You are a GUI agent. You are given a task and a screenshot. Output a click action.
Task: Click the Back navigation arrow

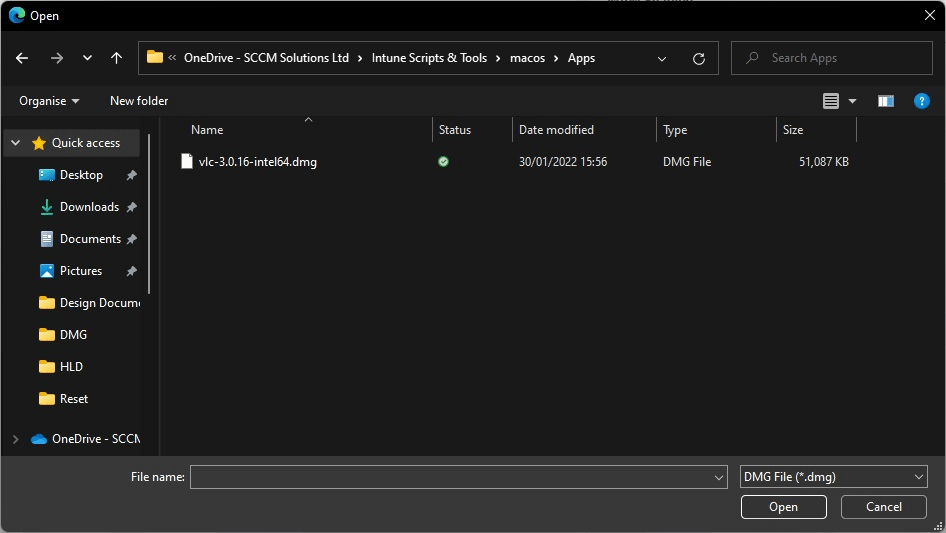pyautogui.click(x=22, y=58)
